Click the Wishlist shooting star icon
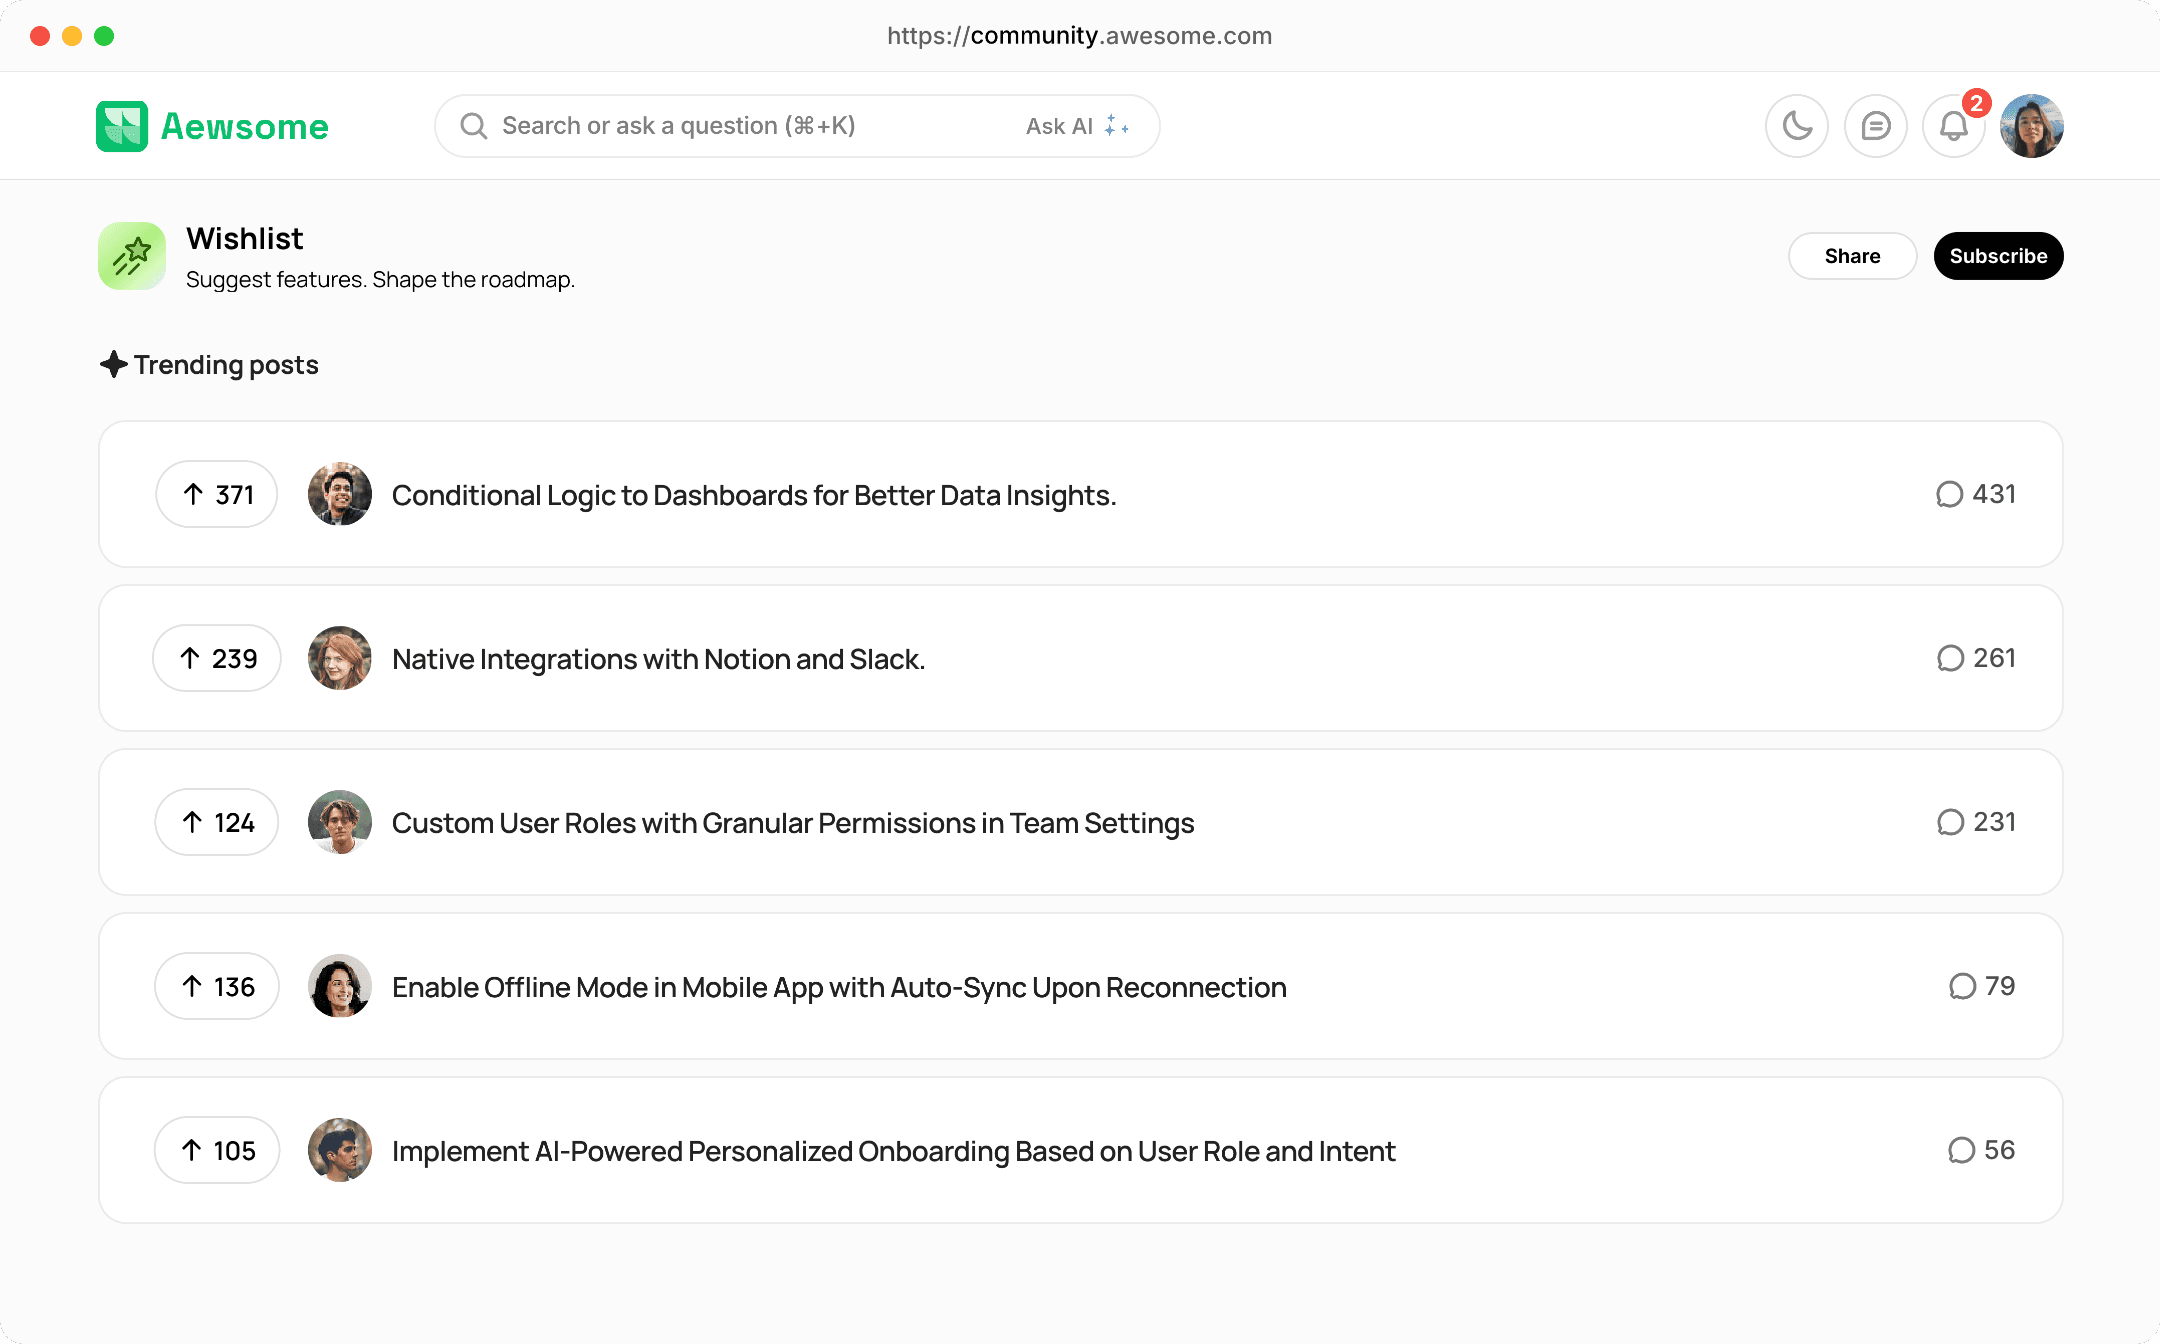 tap(132, 256)
